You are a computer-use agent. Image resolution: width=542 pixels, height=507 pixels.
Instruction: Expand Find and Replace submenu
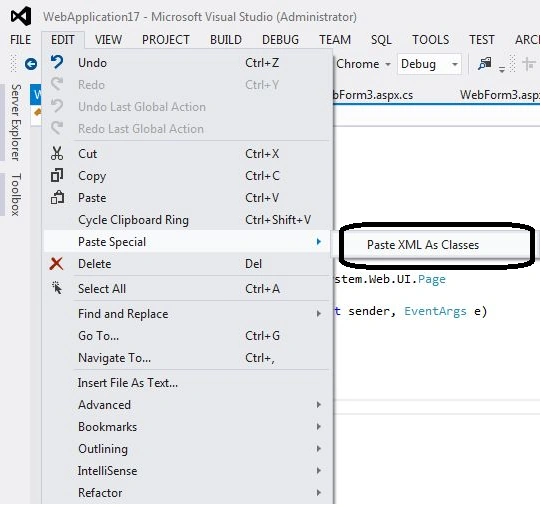(187, 313)
